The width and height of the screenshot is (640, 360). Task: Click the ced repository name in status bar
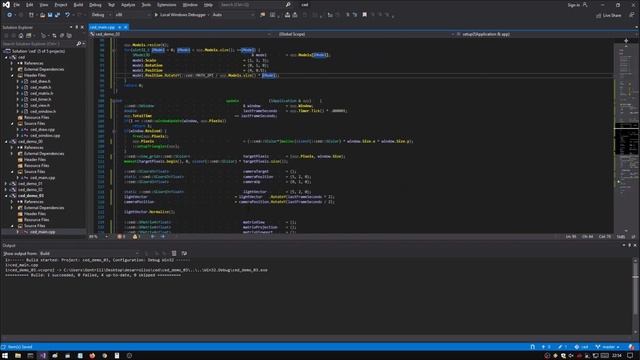tap(582, 347)
